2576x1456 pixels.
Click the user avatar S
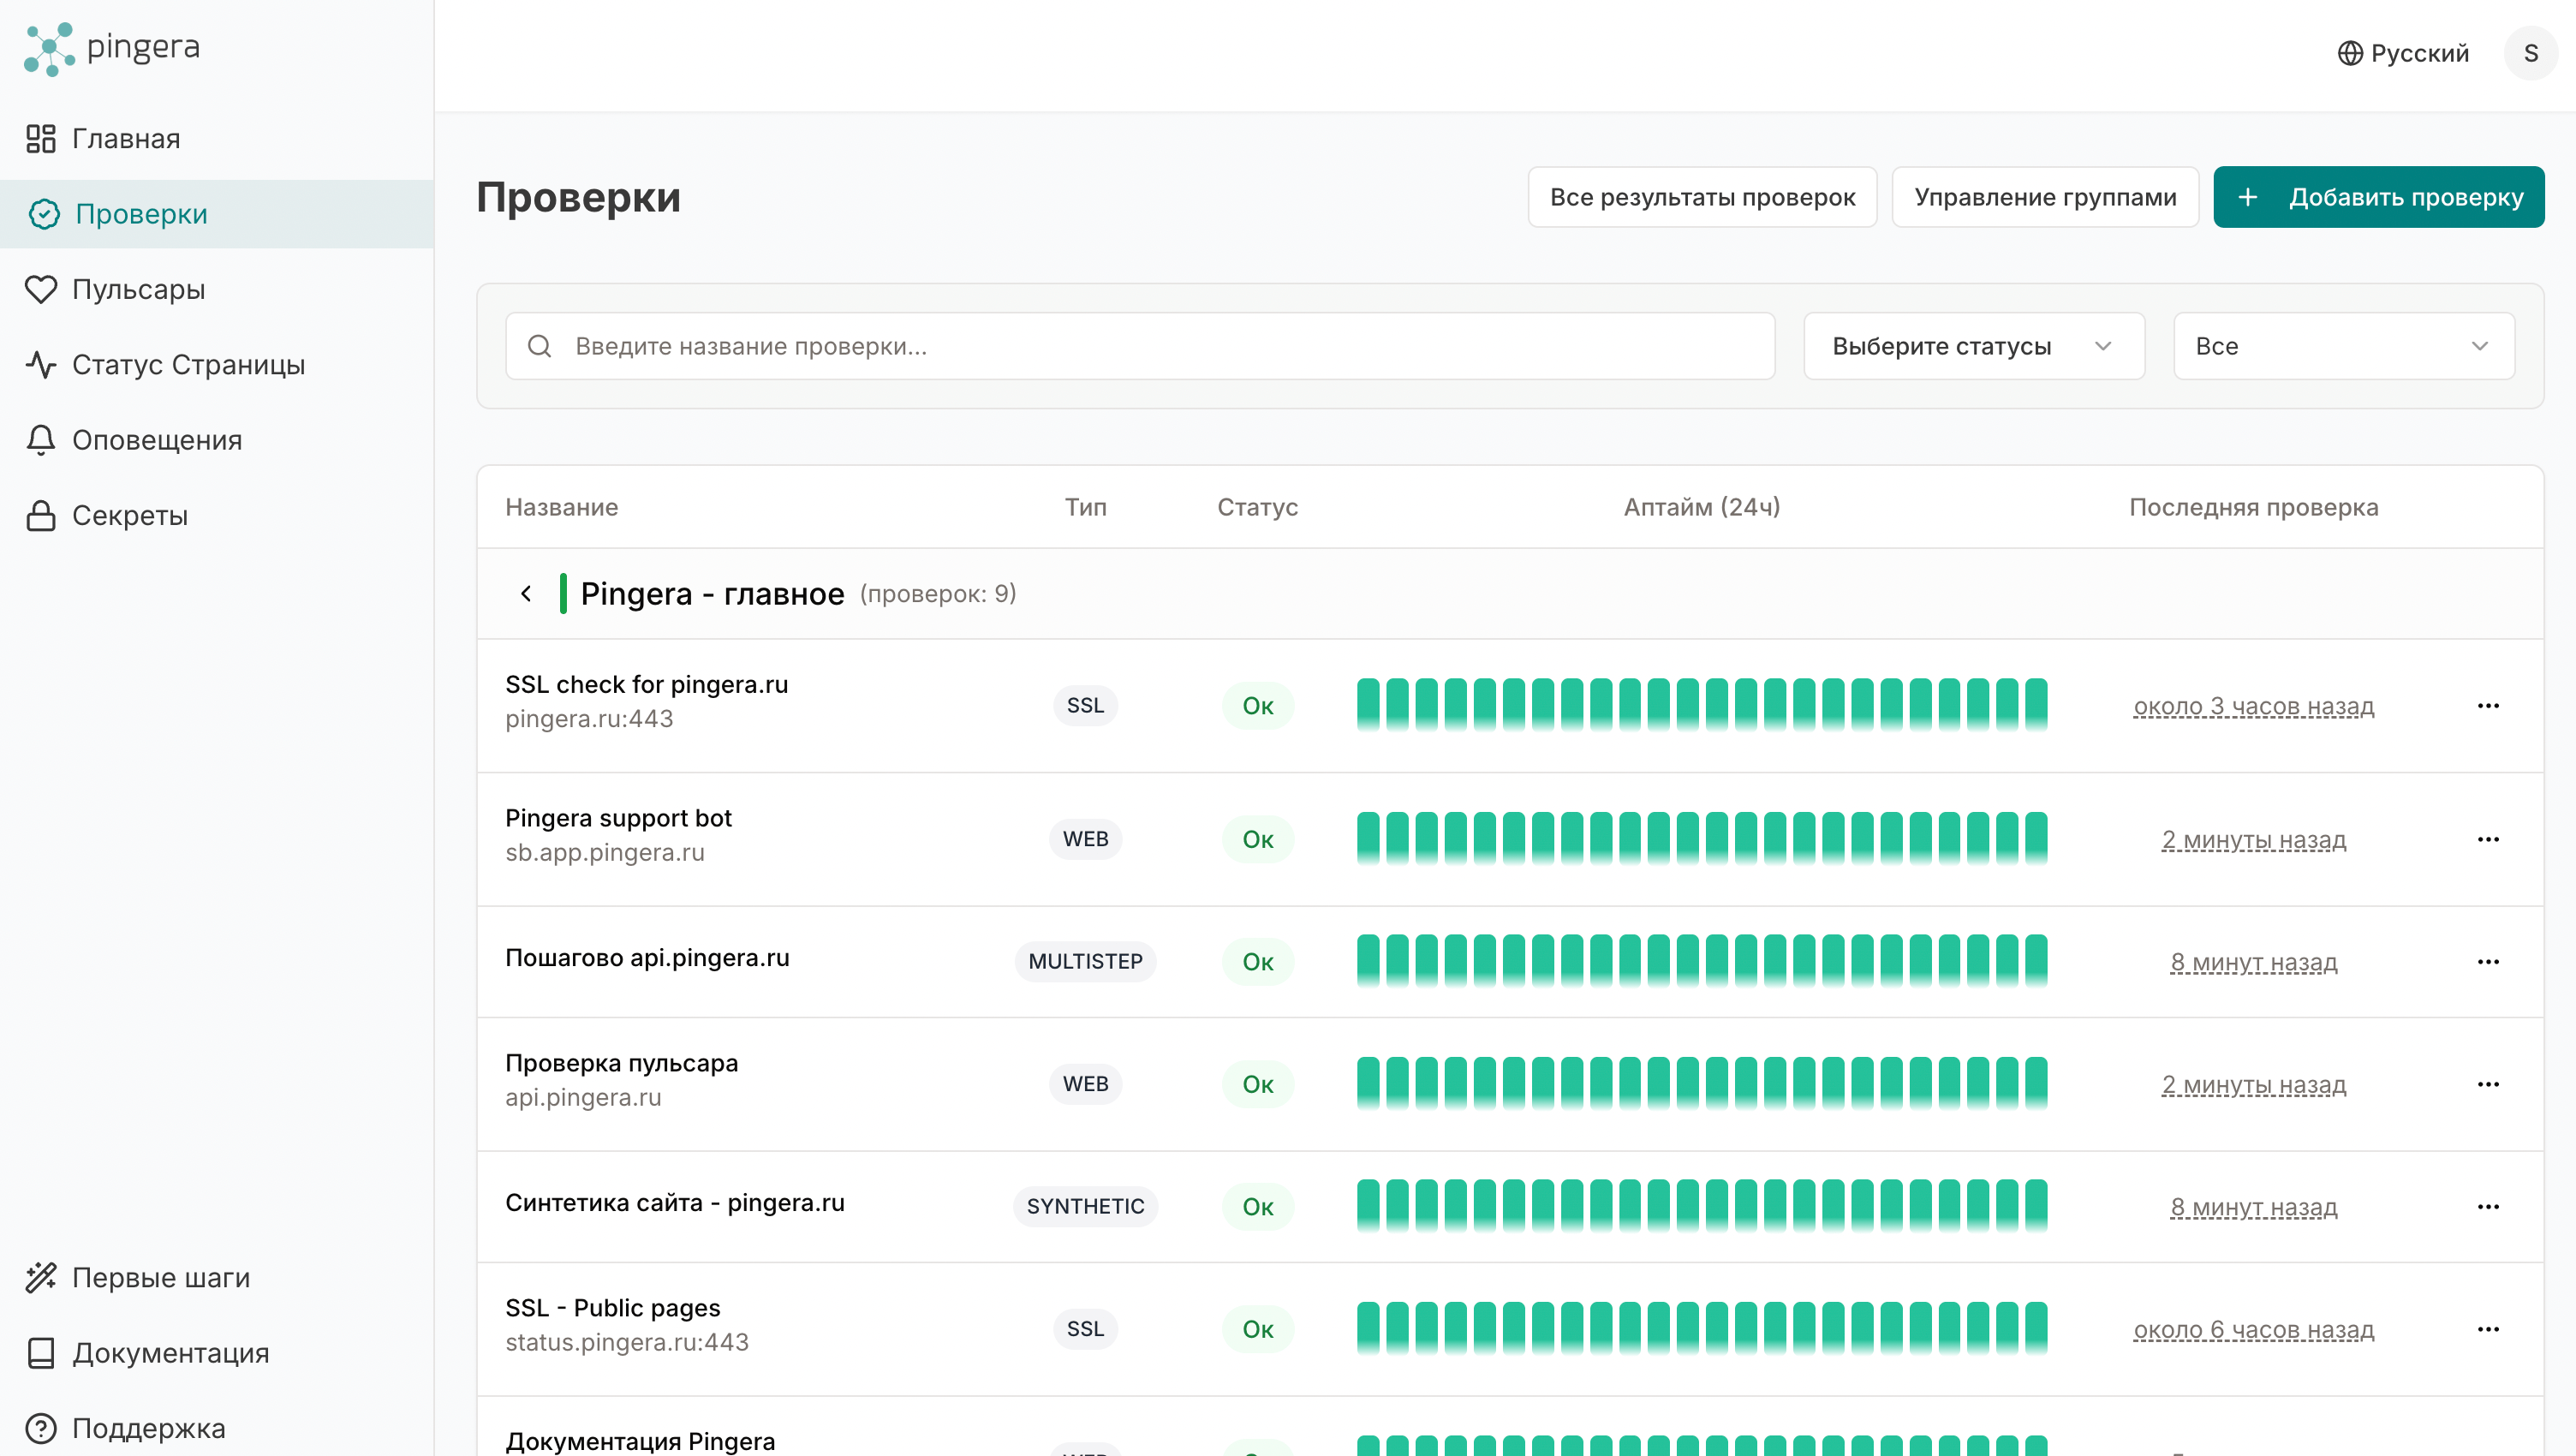click(2530, 53)
